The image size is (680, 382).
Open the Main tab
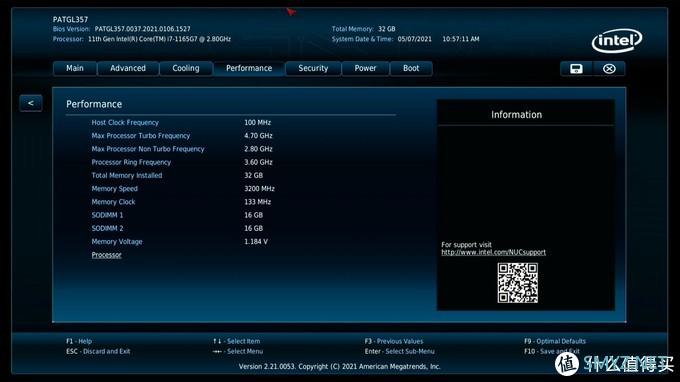pos(75,69)
